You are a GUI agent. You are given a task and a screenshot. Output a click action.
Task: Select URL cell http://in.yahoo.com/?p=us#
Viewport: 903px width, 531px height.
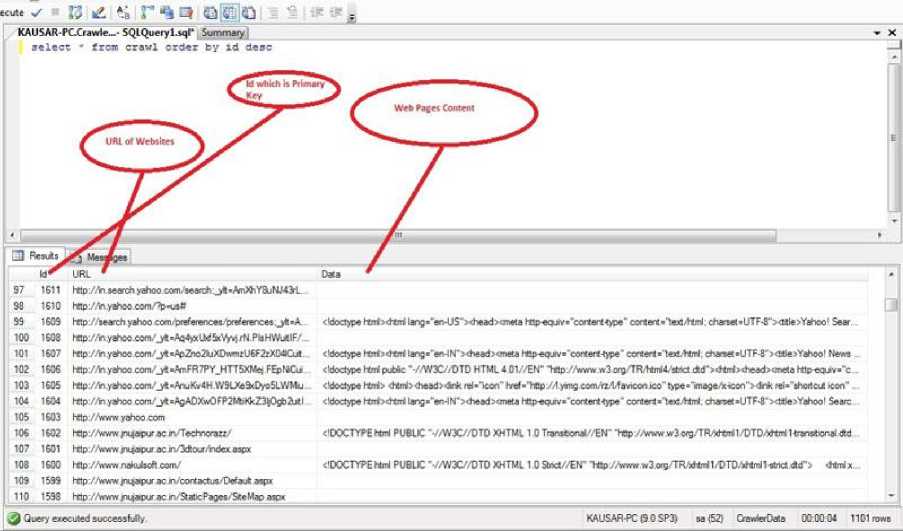point(192,306)
